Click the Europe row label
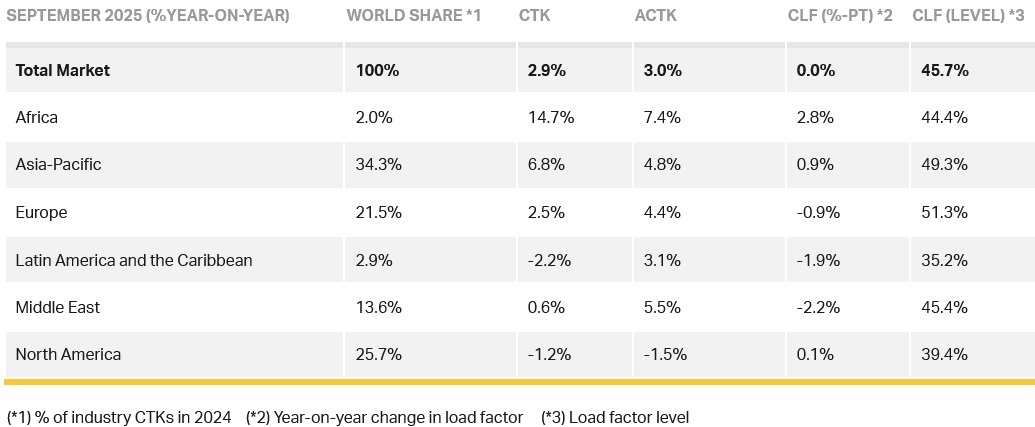The height and width of the screenshot is (427, 1035). click(41, 212)
